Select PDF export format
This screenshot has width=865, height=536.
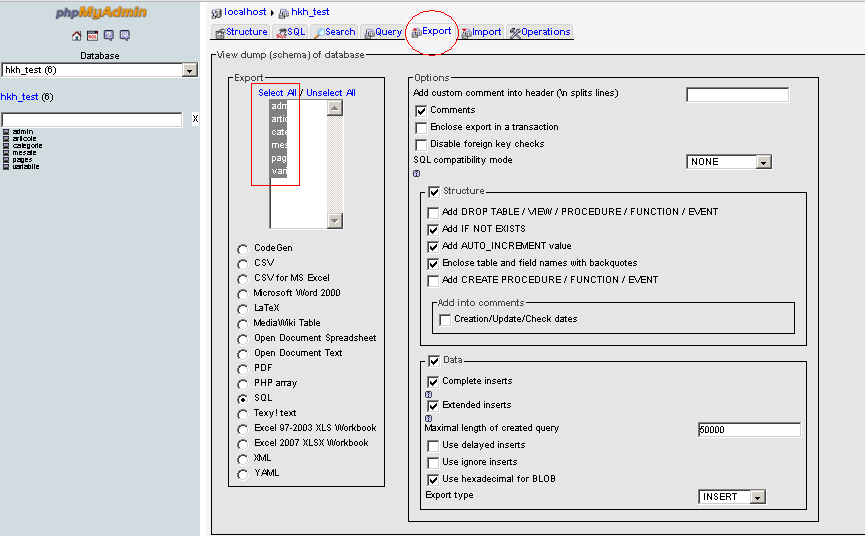coord(242,369)
